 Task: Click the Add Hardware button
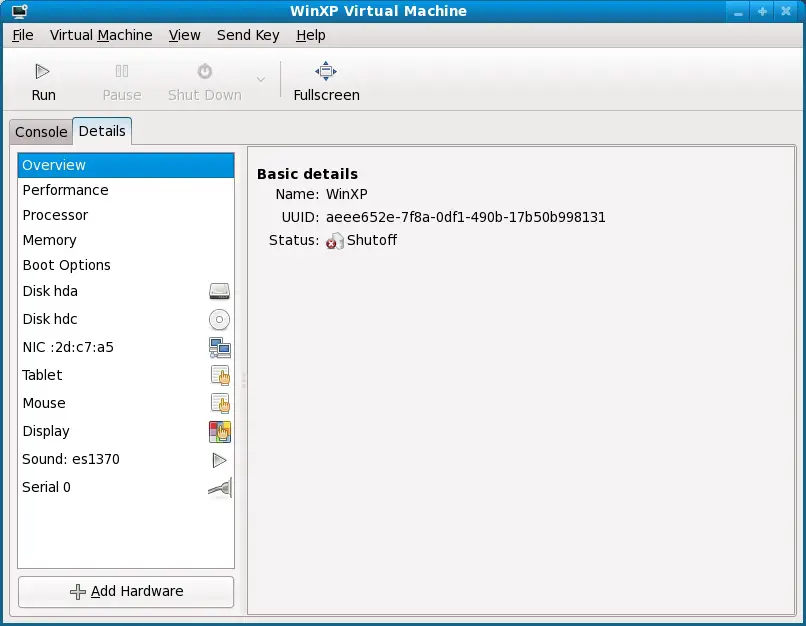click(125, 592)
